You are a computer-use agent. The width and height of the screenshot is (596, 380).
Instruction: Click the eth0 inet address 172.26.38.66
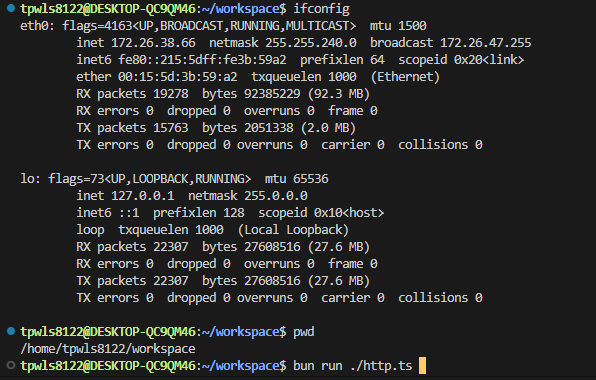153,43
